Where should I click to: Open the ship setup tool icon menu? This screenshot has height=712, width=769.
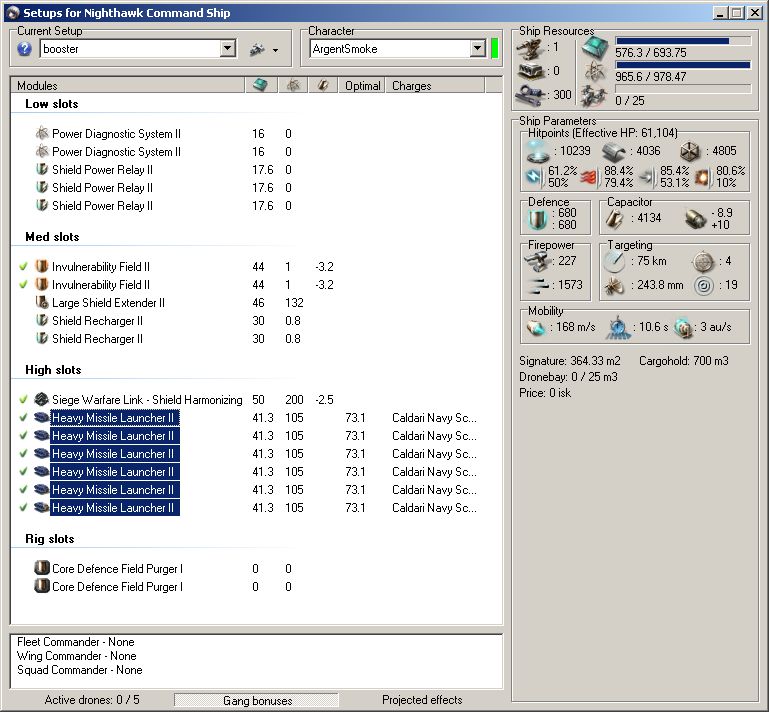[264, 49]
